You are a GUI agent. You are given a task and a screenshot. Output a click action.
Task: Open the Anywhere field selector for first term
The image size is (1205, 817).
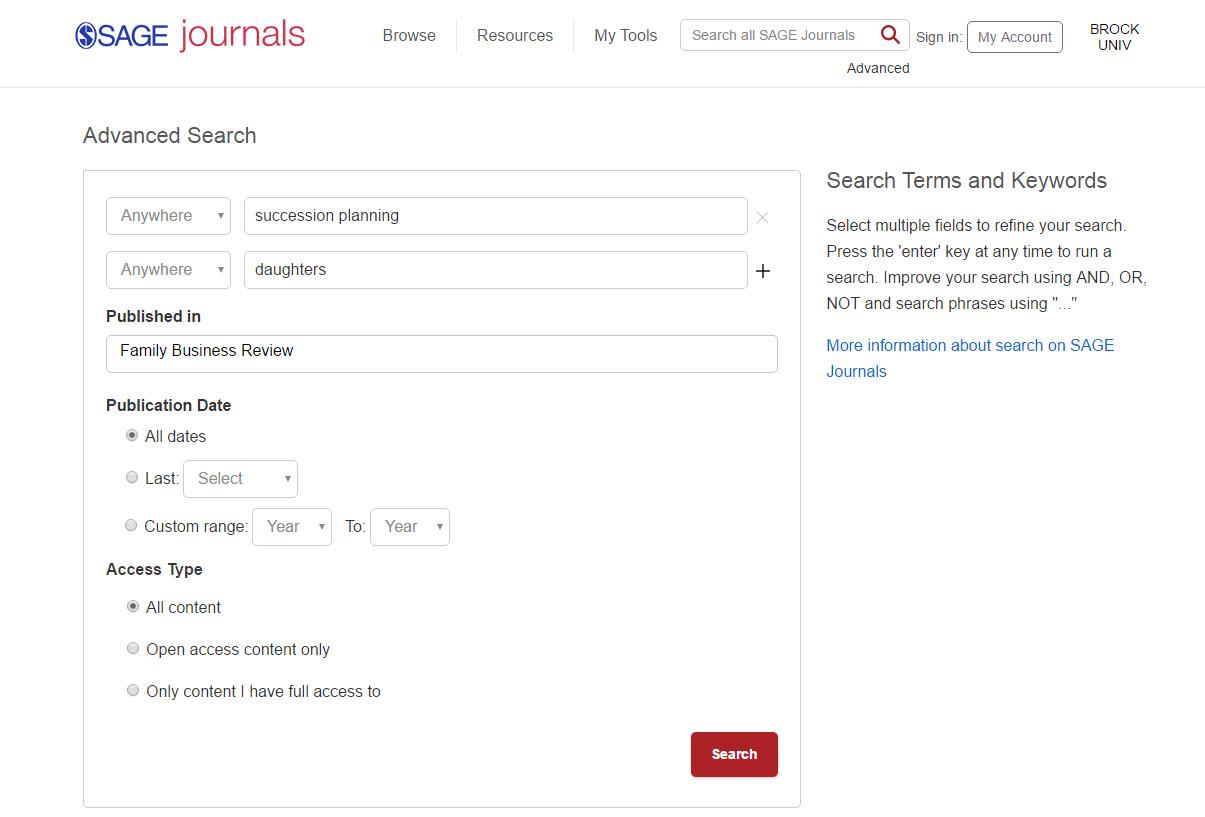pyautogui.click(x=168, y=215)
